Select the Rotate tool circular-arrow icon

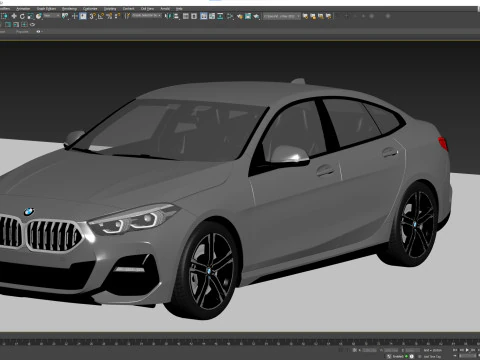22,16
